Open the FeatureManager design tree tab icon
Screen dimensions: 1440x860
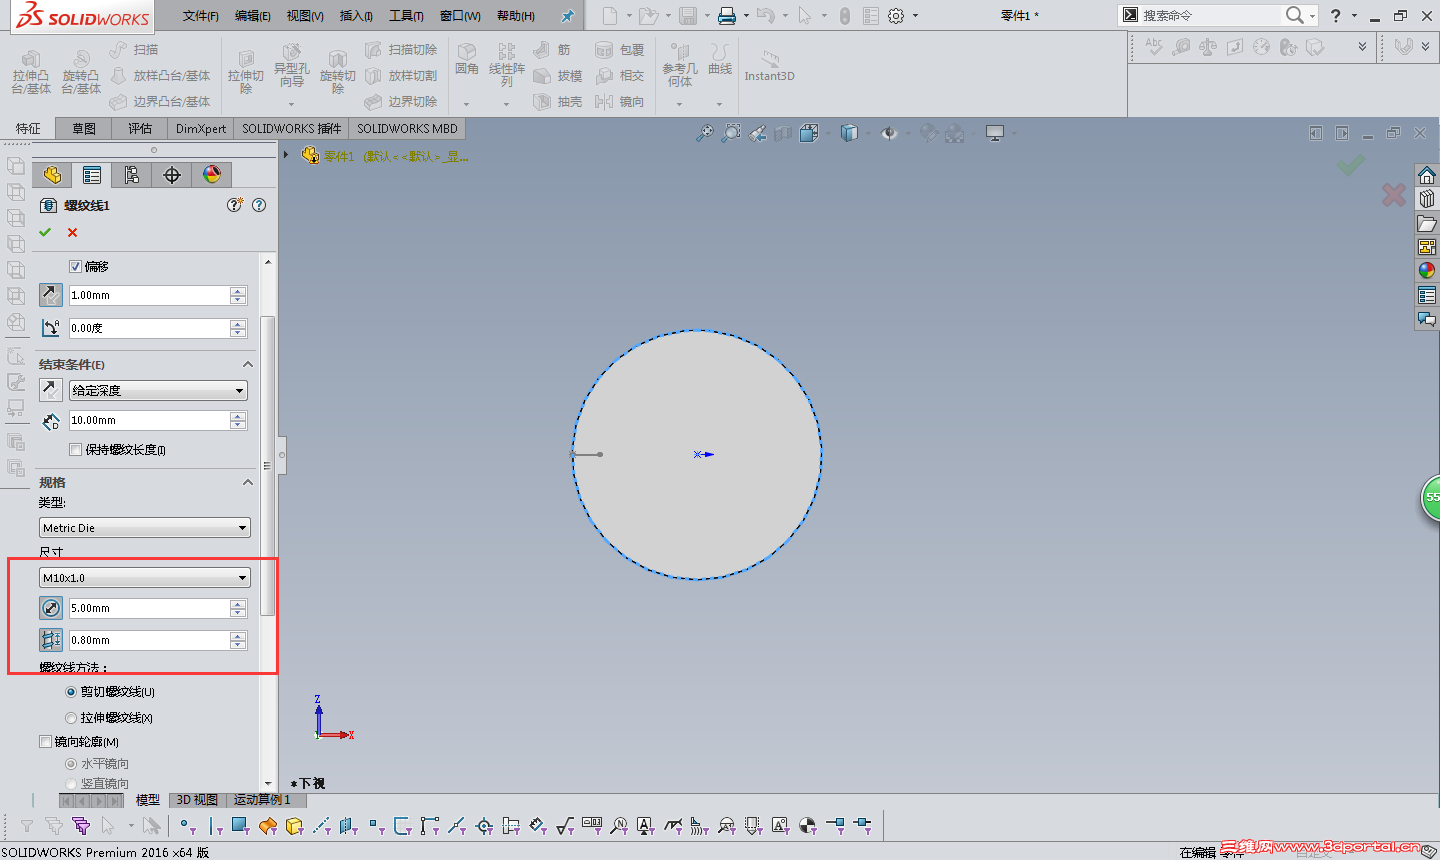tap(52, 175)
